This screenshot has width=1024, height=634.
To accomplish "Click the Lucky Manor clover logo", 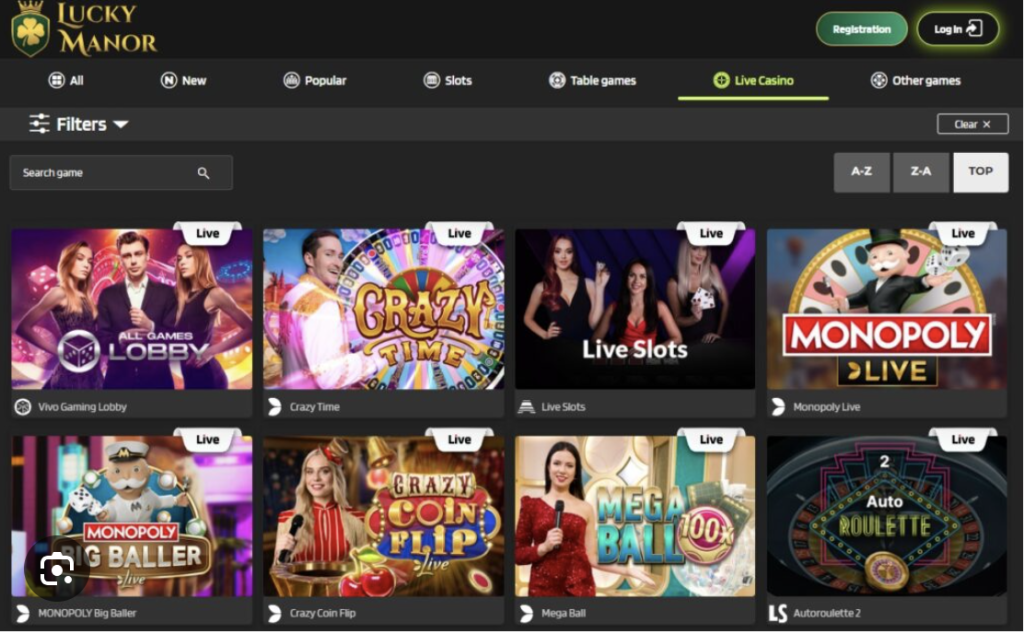I will pyautogui.click(x=30, y=29).
